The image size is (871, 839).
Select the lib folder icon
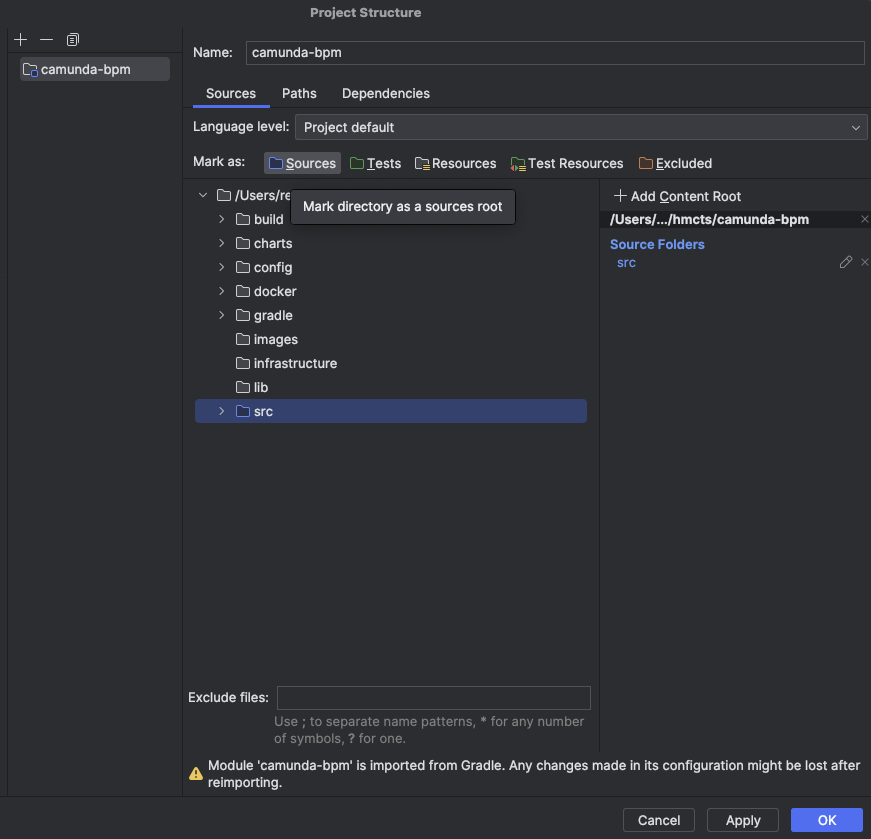point(243,387)
